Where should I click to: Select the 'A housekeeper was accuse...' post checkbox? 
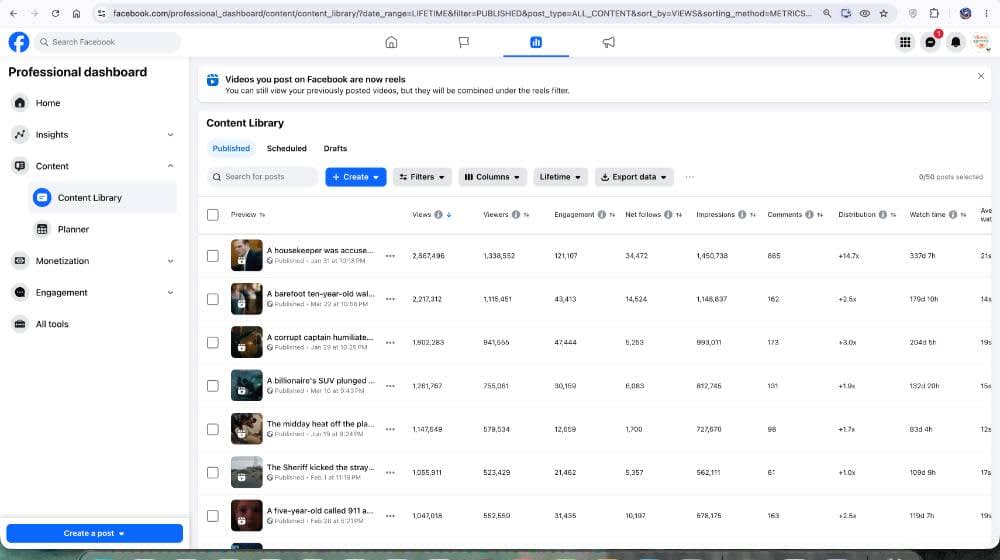click(212, 256)
